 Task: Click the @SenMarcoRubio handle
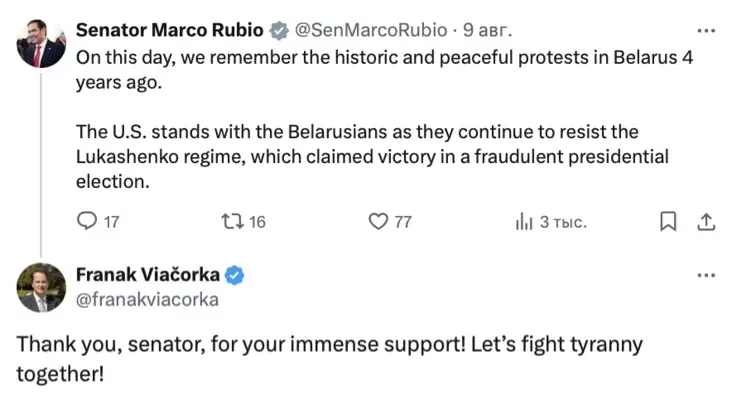pos(371,30)
